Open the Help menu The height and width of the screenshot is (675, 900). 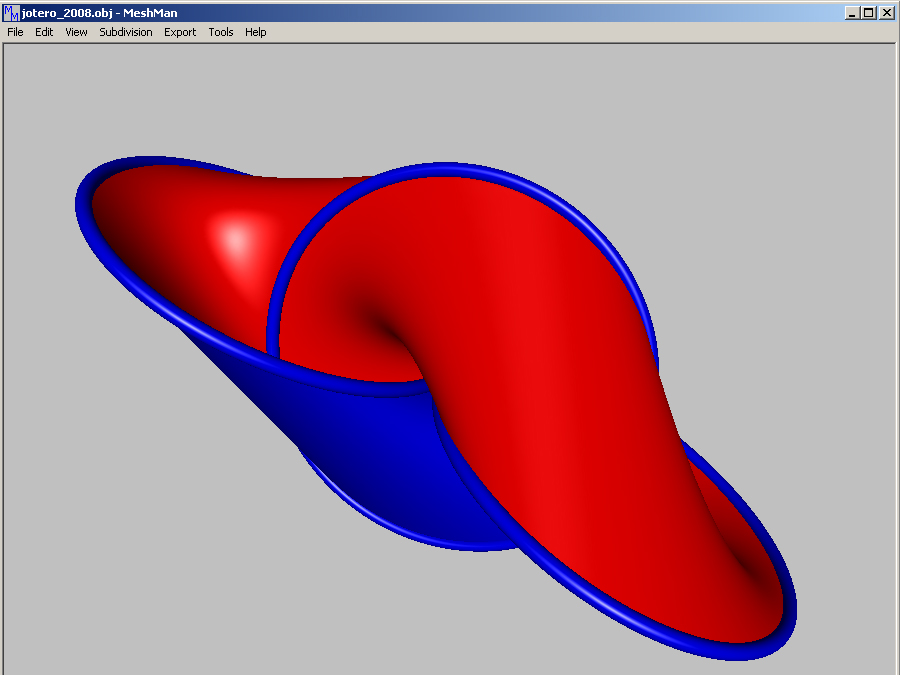point(255,32)
